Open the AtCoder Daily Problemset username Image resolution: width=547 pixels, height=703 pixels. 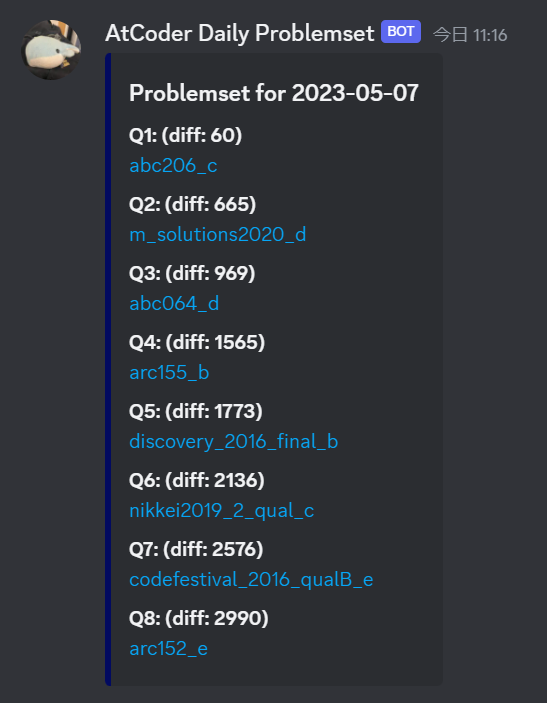pyautogui.click(x=239, y=34)
